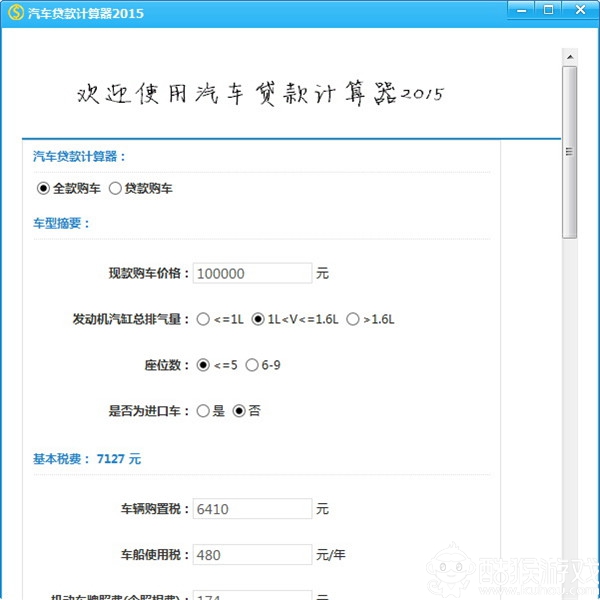600x600 pixels.
Task: Mark car as not imported with 否
Action: coord(239,411)
